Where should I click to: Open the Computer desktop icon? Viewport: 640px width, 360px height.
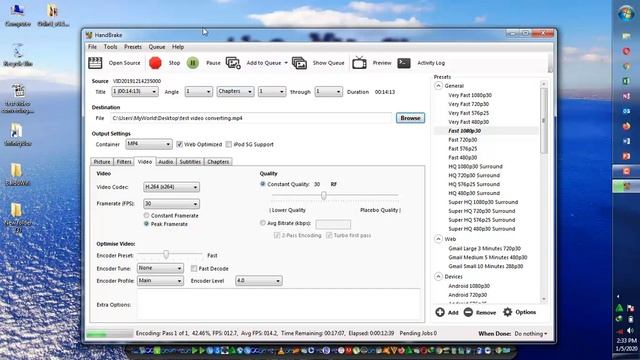[18, 15]
